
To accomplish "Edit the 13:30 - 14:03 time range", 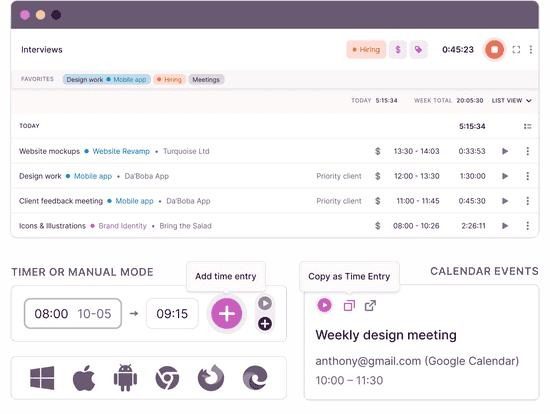I will pos(416,151).
